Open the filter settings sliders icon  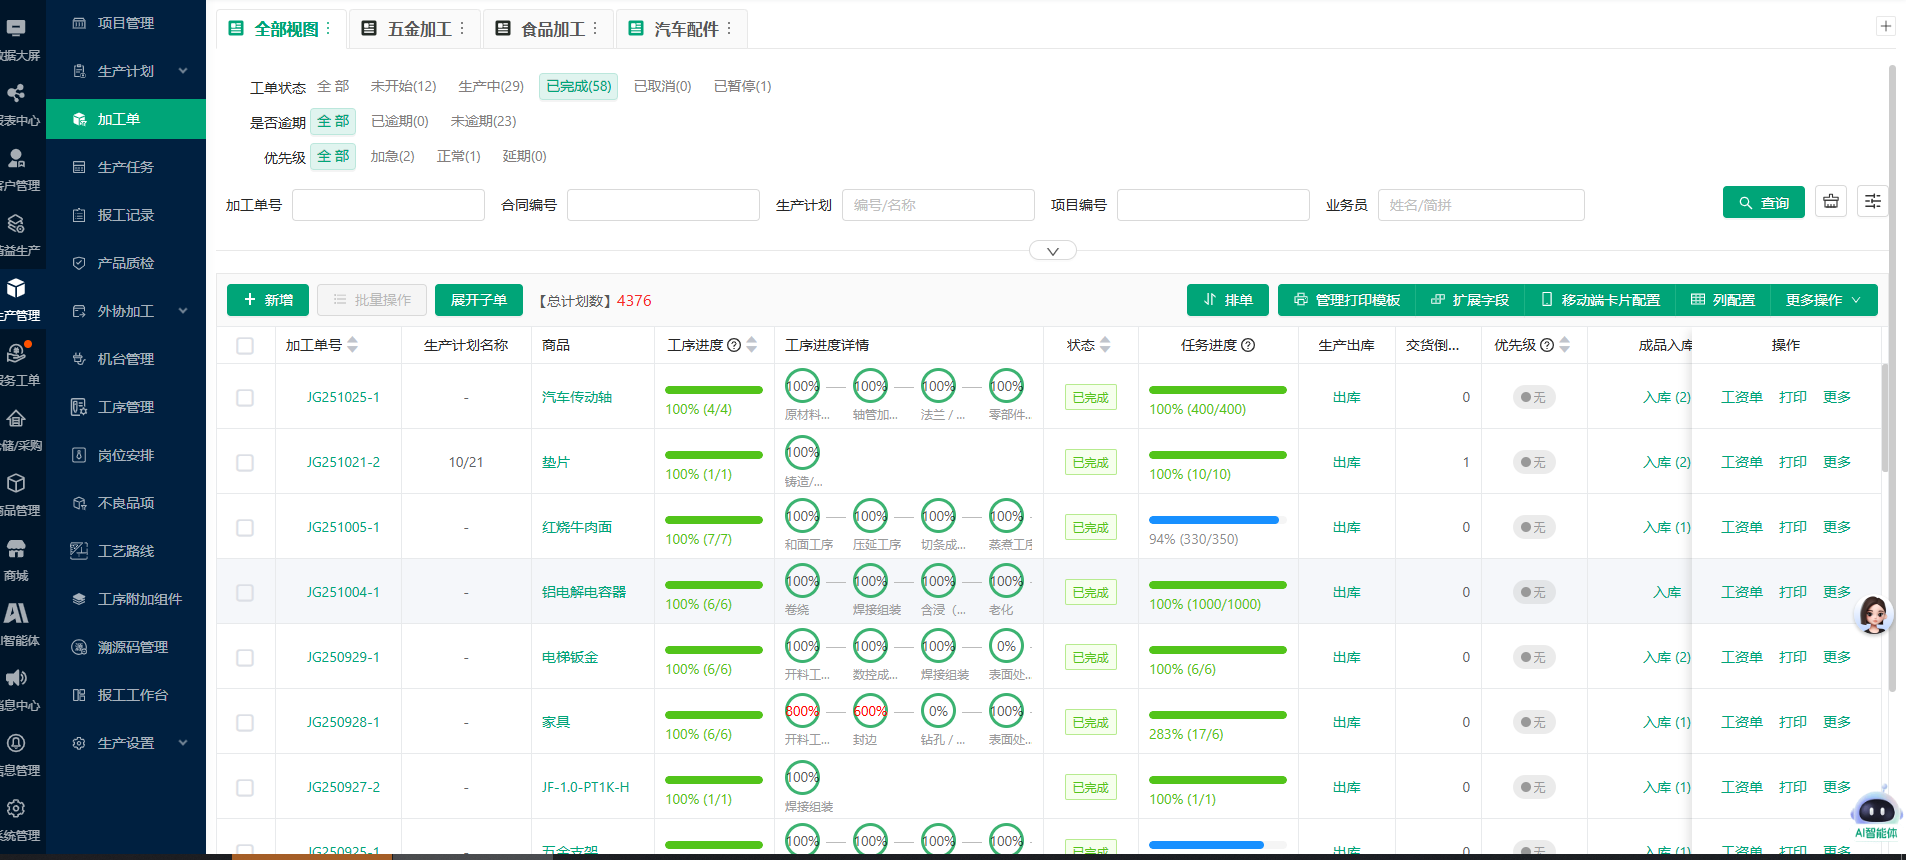click(x=1873, y=202)
